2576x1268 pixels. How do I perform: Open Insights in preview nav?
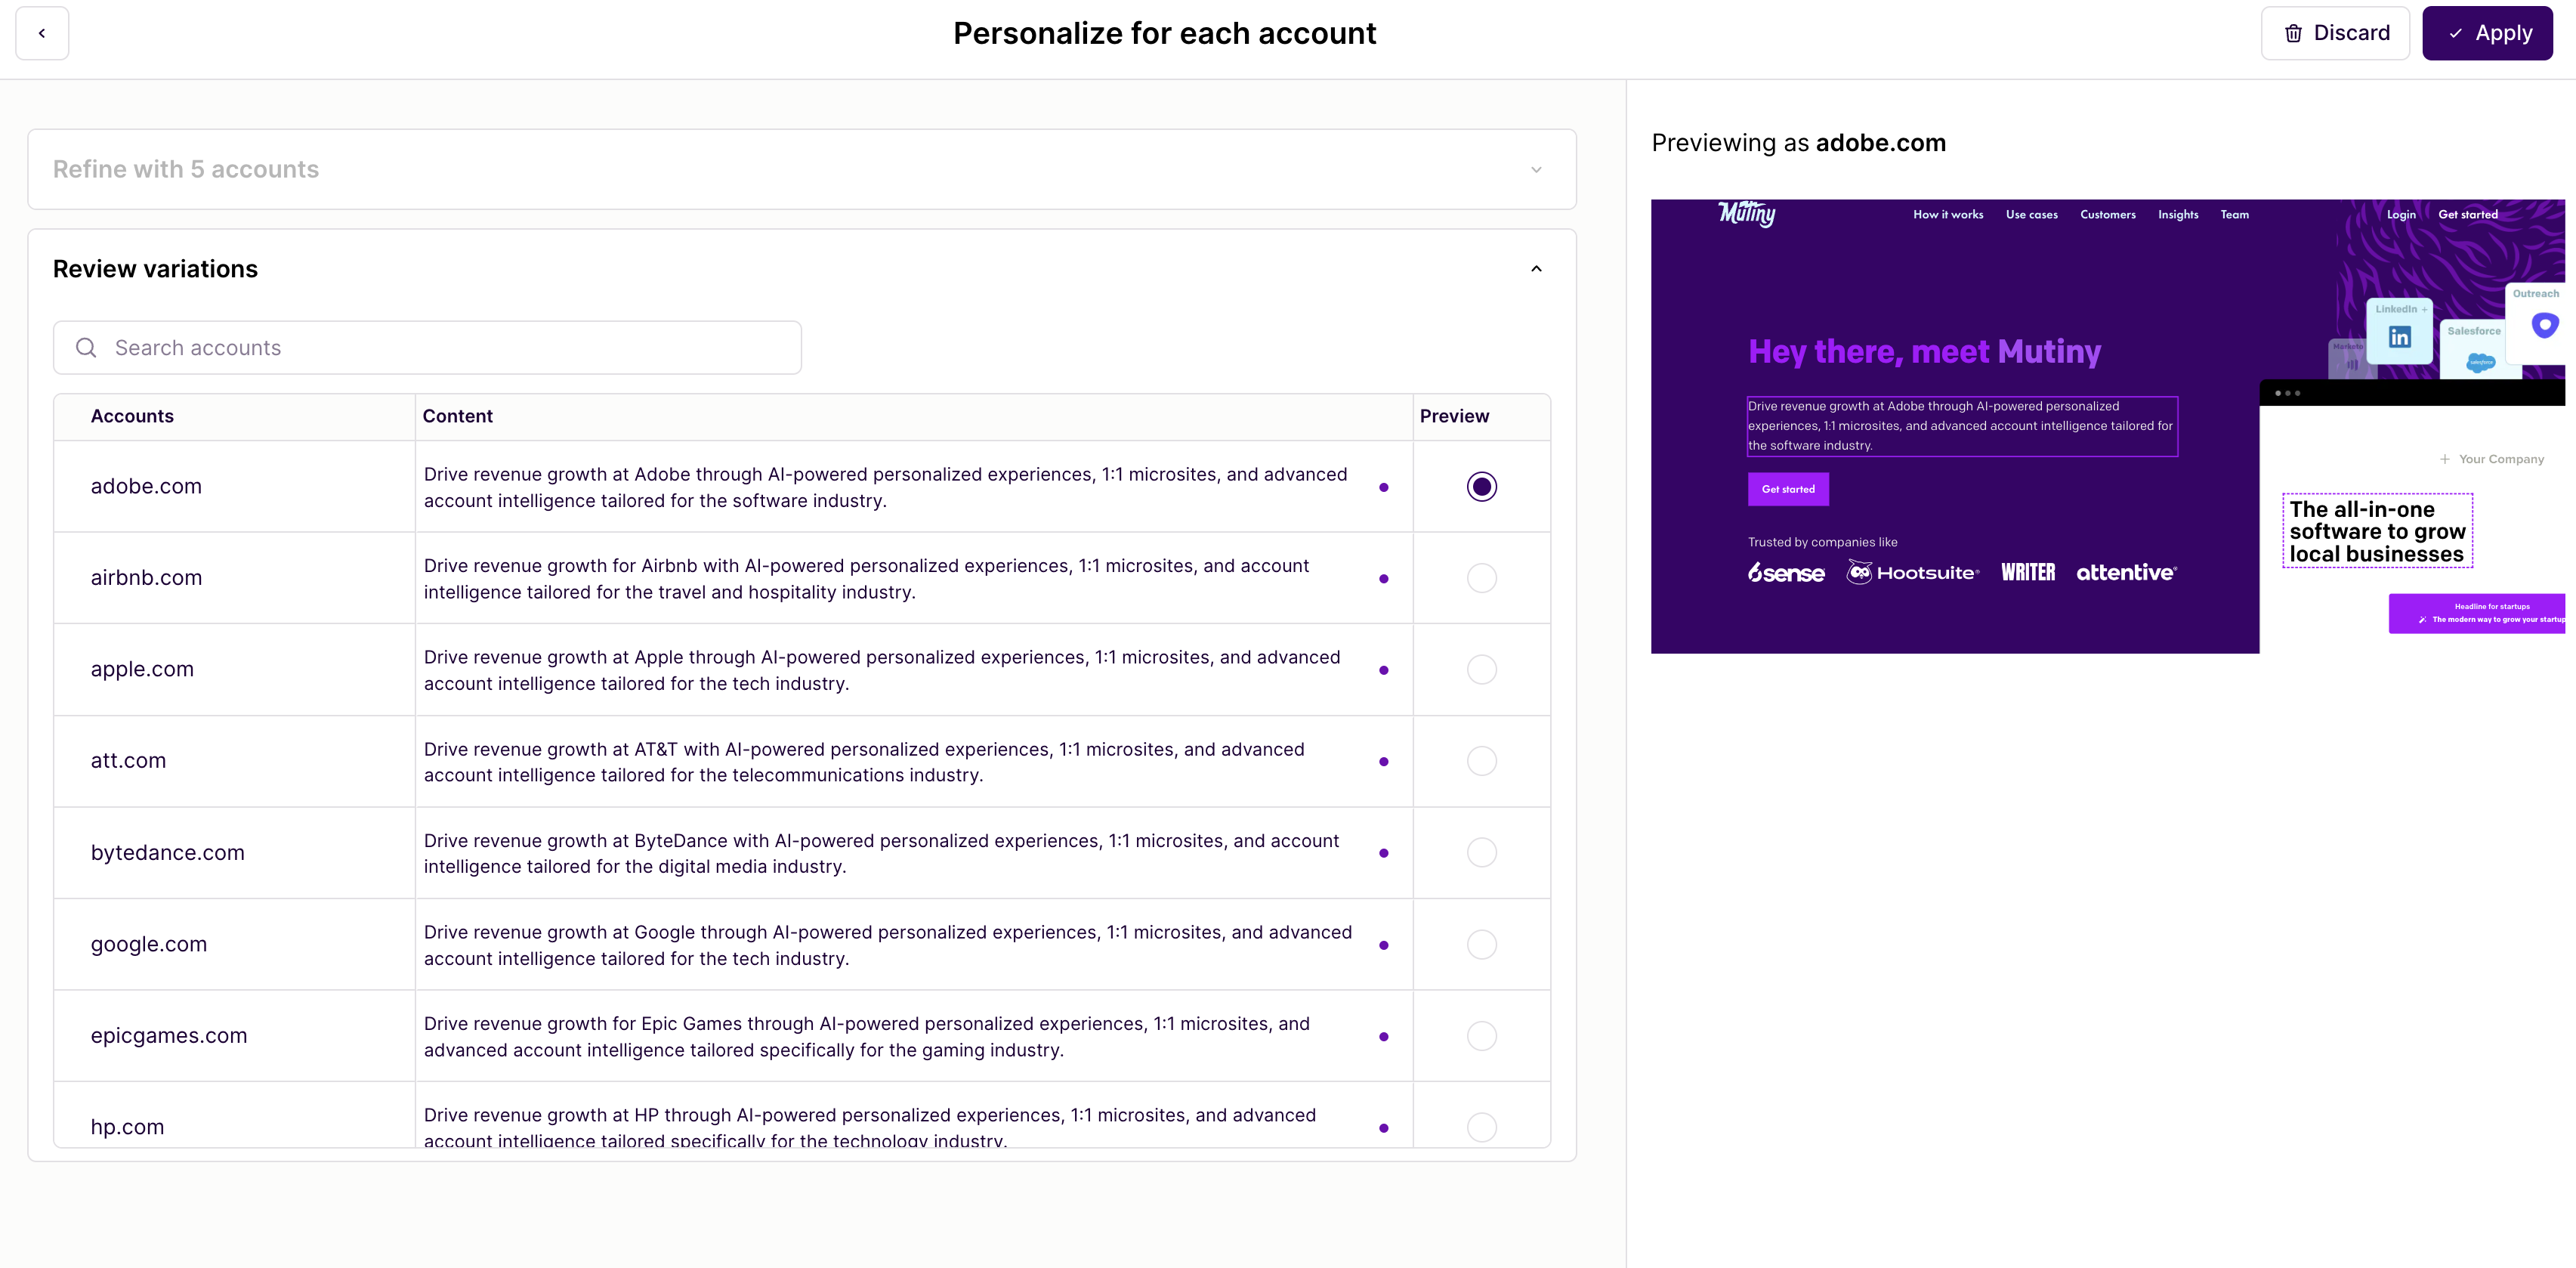(2178, 214)
